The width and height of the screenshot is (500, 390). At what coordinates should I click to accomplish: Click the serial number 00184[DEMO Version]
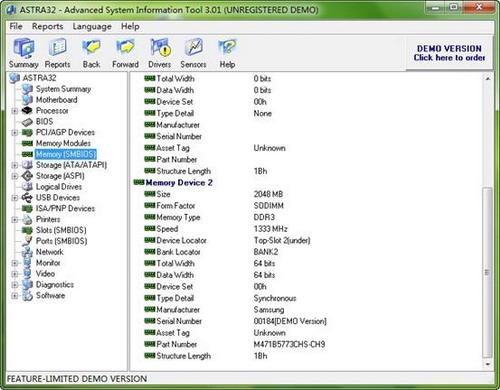pyautogui.click(x=290, y=321)
